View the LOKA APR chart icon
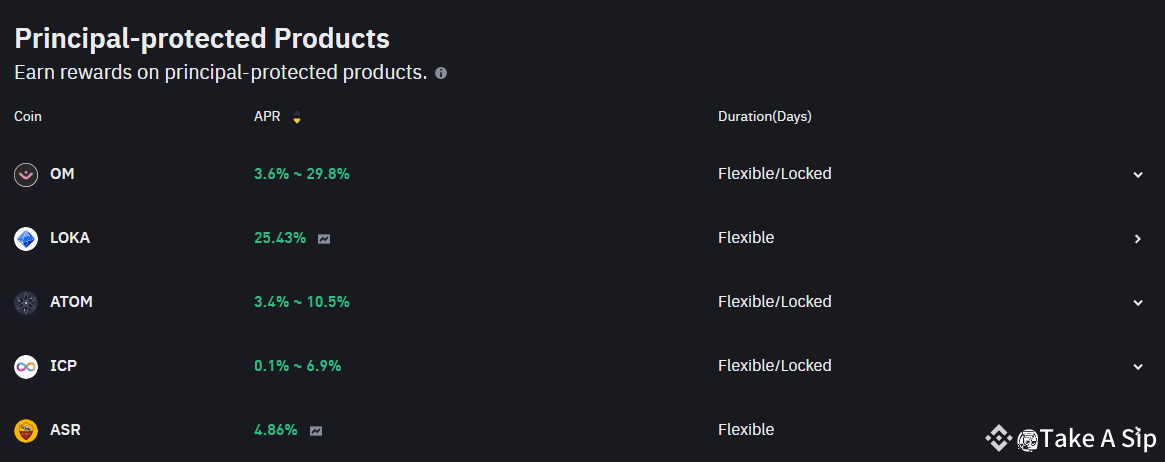The height and width of the screenshot is (462, 1165). point(324,239)
